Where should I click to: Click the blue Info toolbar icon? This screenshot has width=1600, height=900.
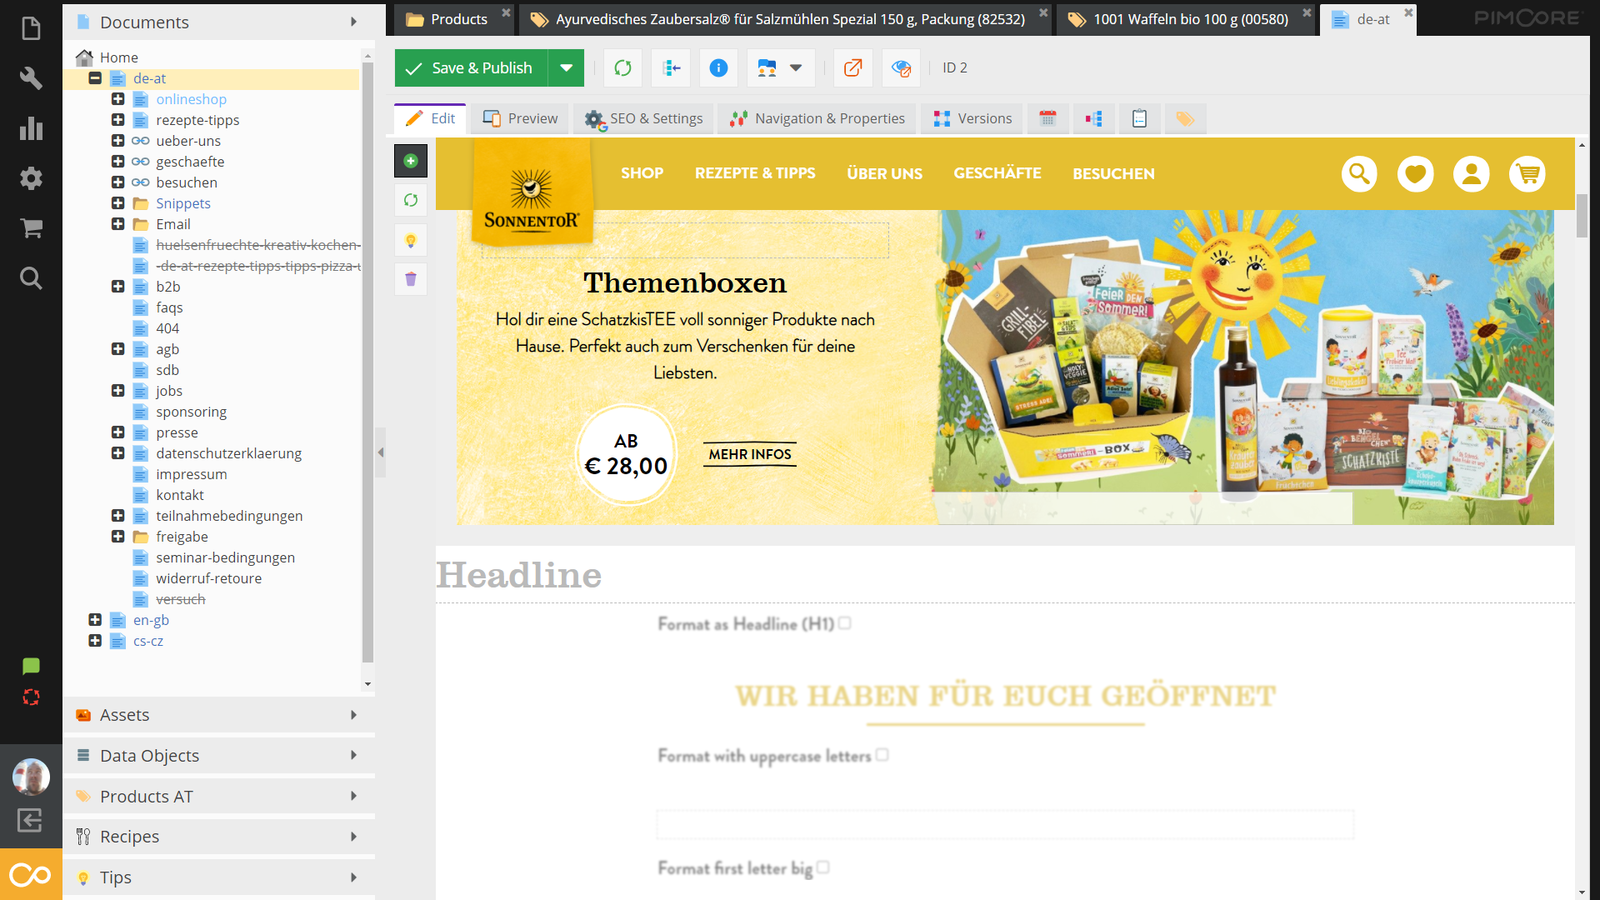[x=718, y=68]
